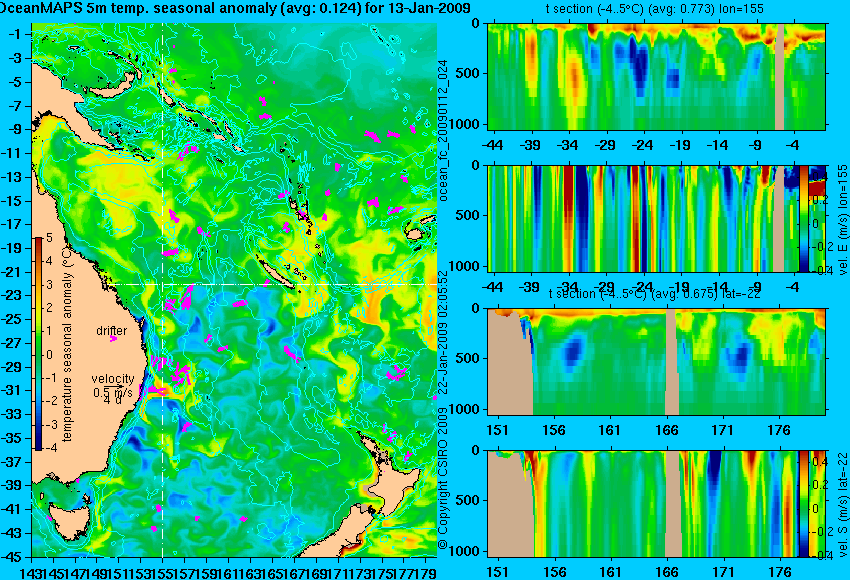Click the 'vel. S' color bar beside the south velocity section
This screenshot has width=850, height=580.
[804, 503]
